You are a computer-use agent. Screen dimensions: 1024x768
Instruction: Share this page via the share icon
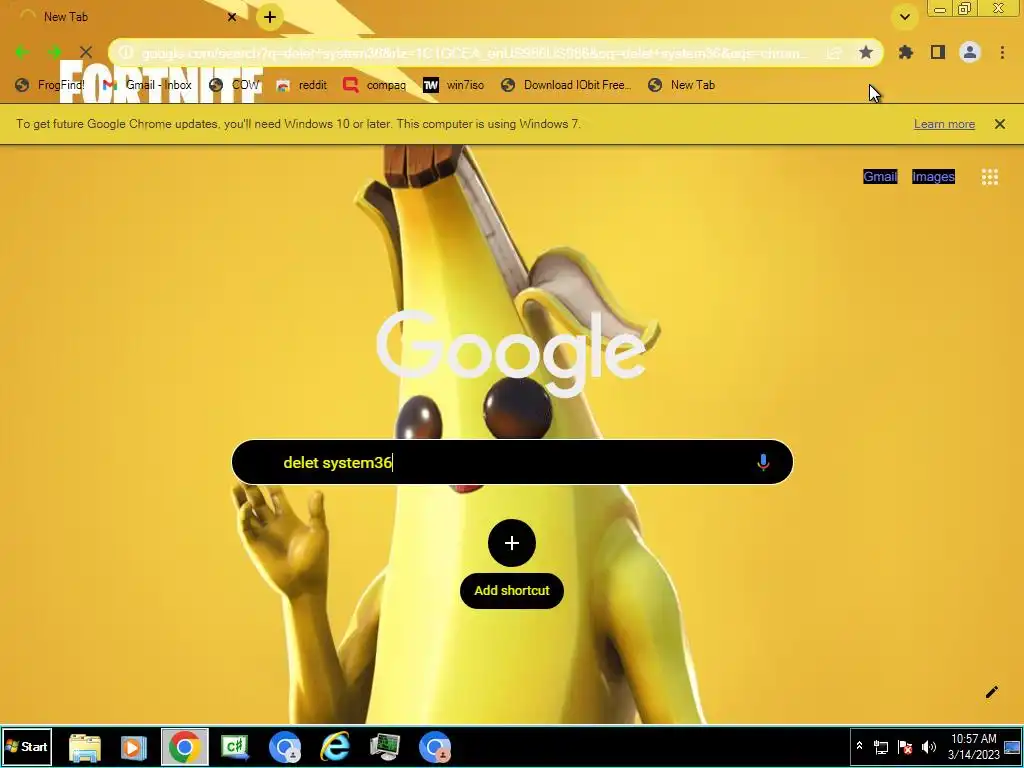point(834,53)
